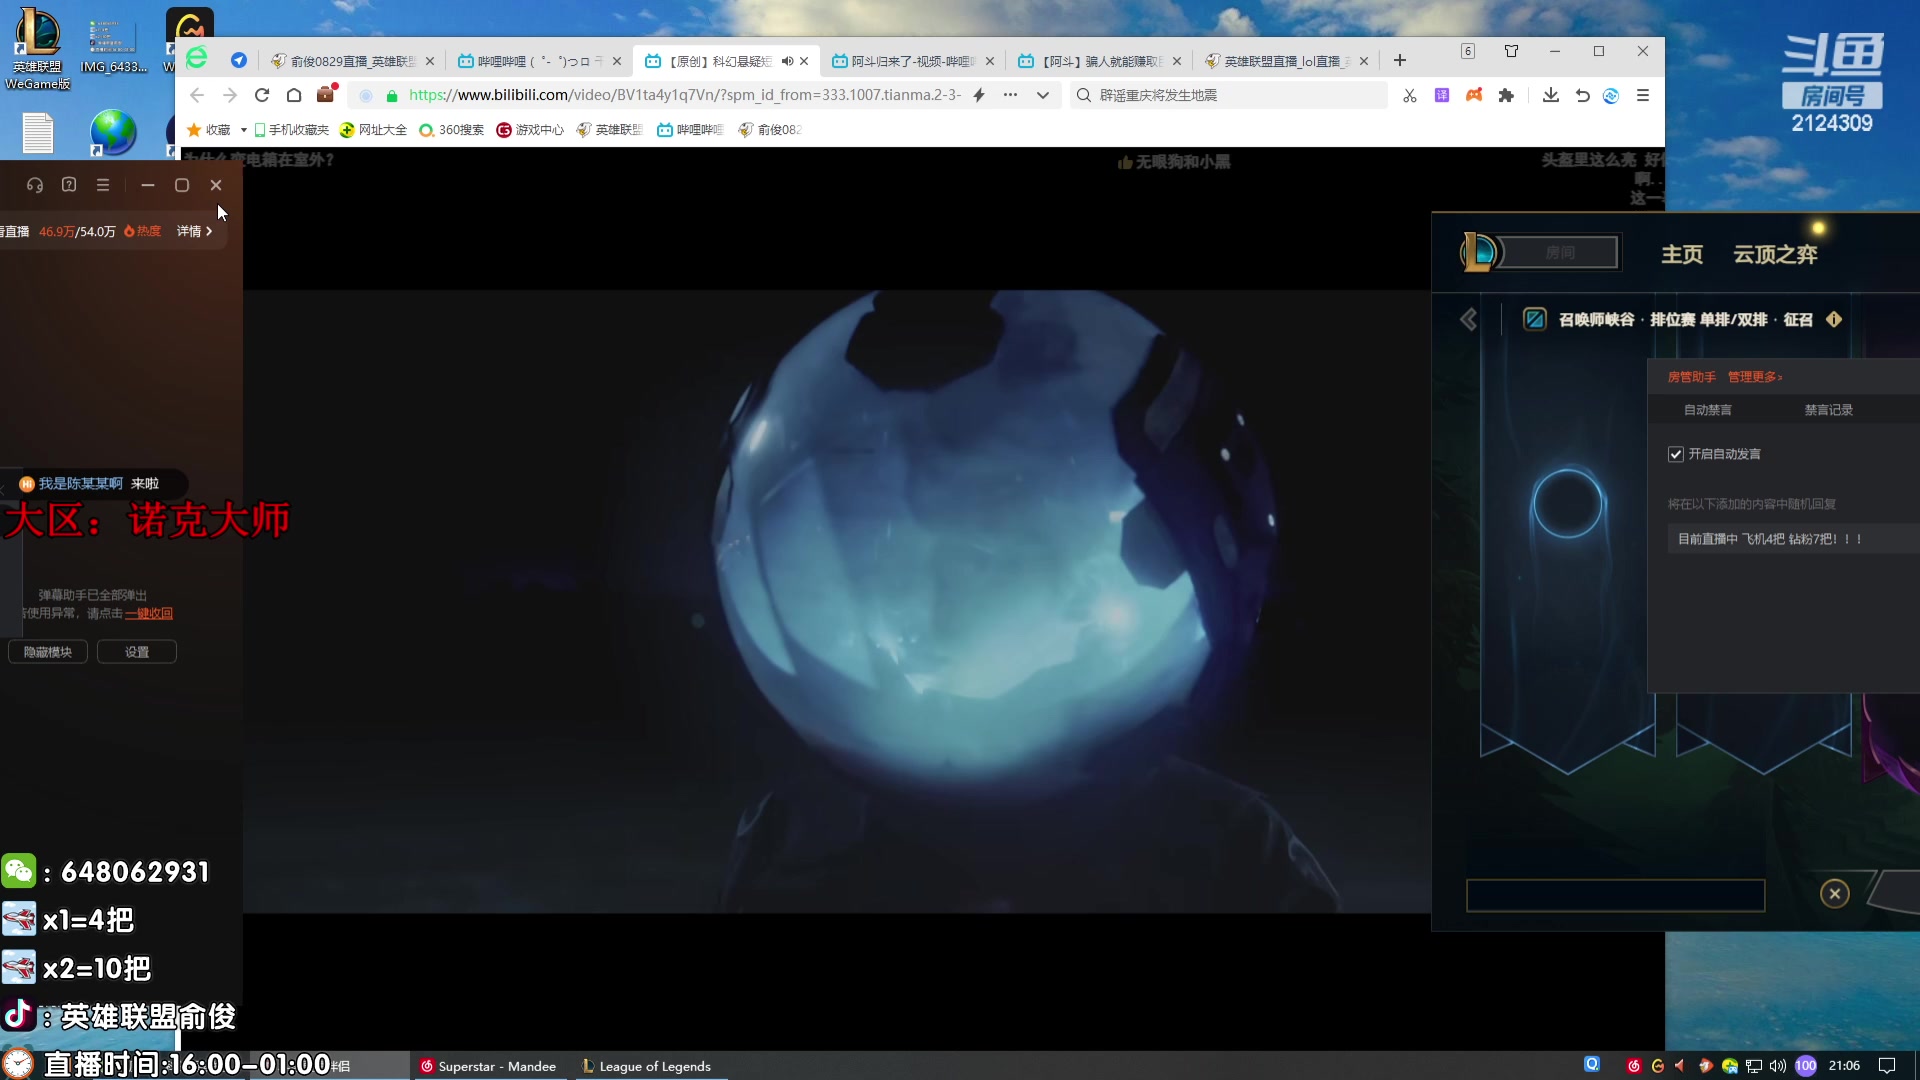Open a new browser tab
Viewport: 1920px width, 1080px height.
pos(1400,61)
